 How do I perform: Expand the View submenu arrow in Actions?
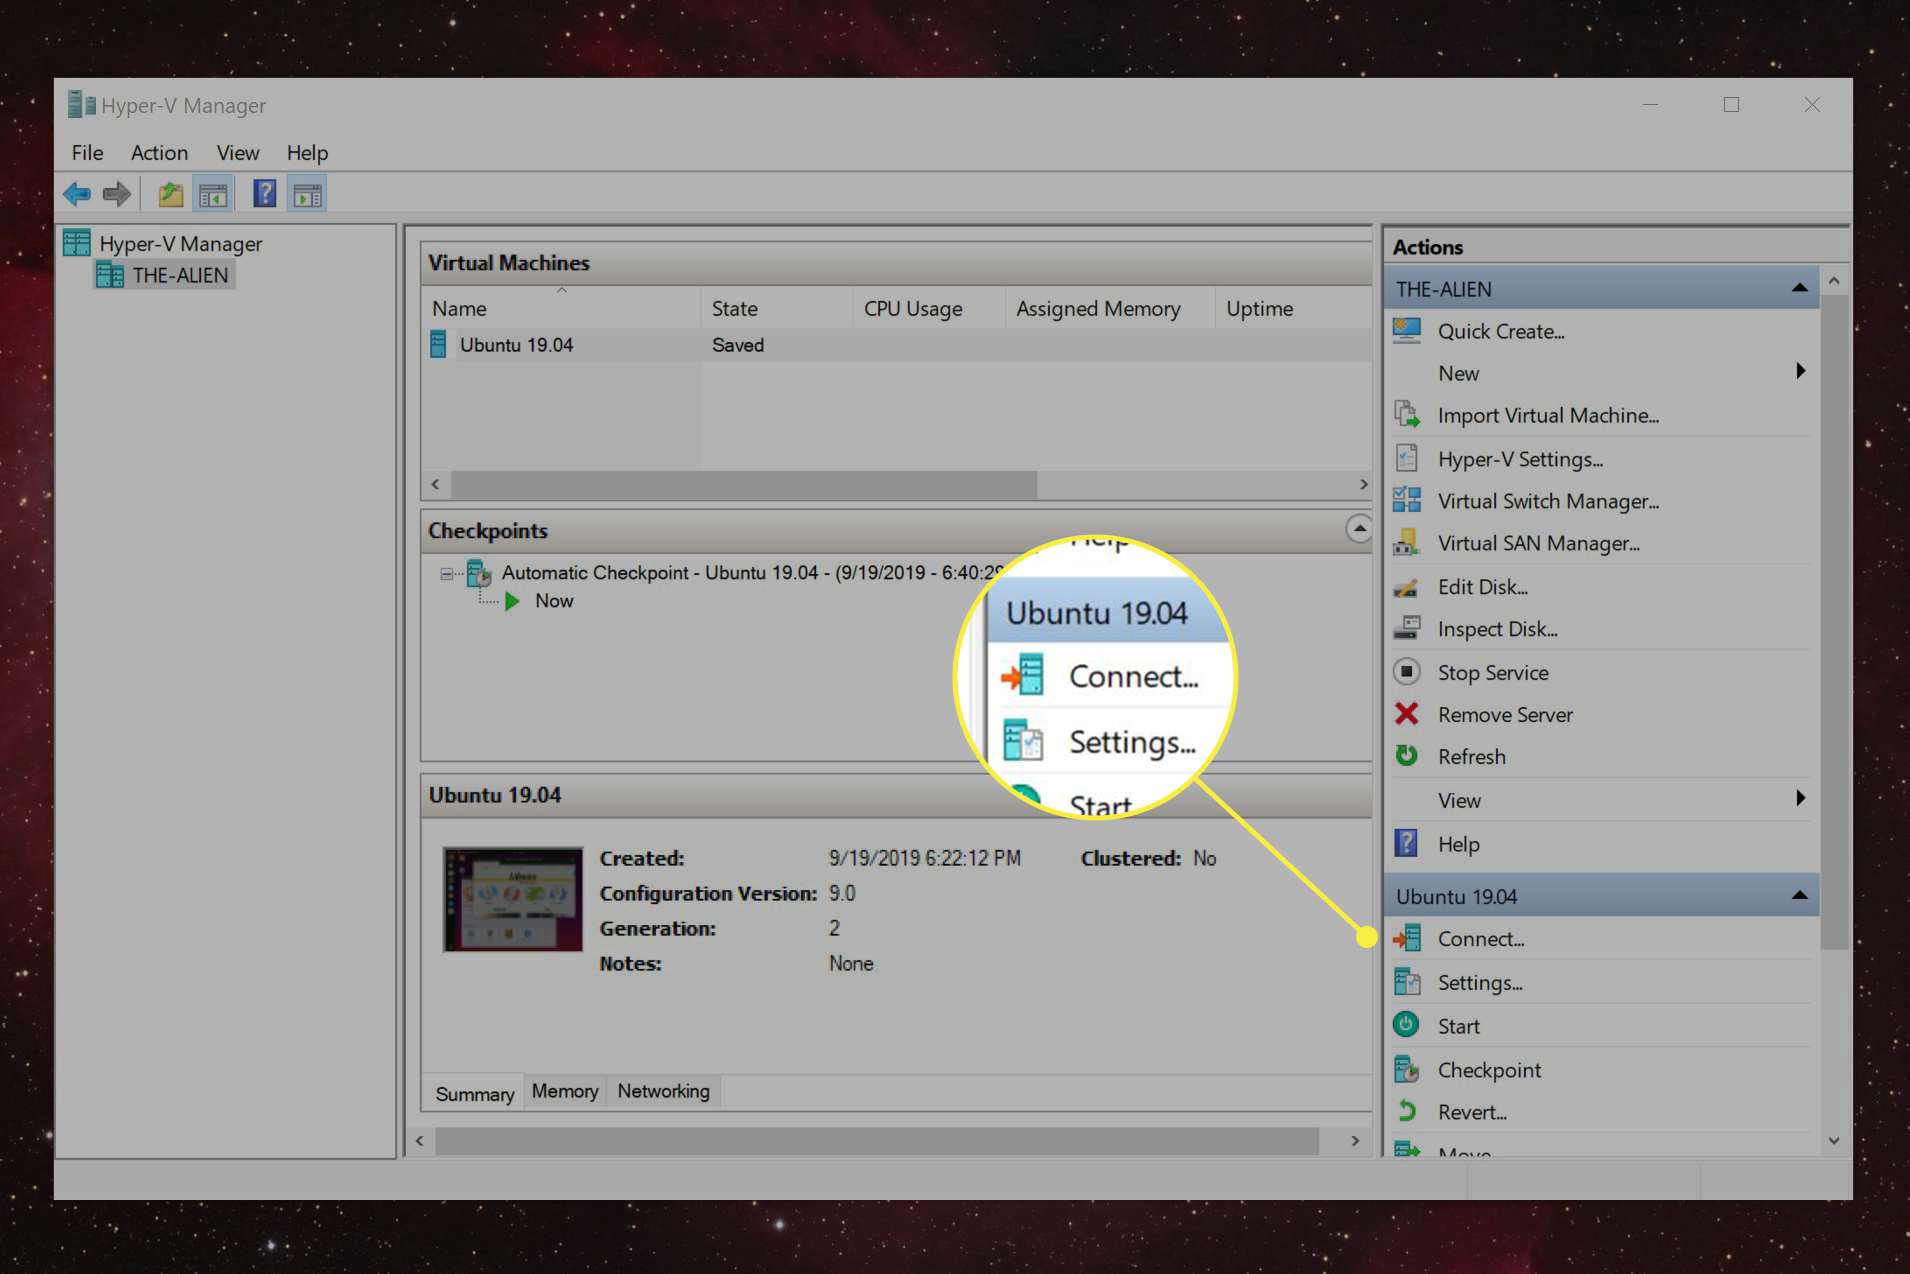click(1800, 798)
